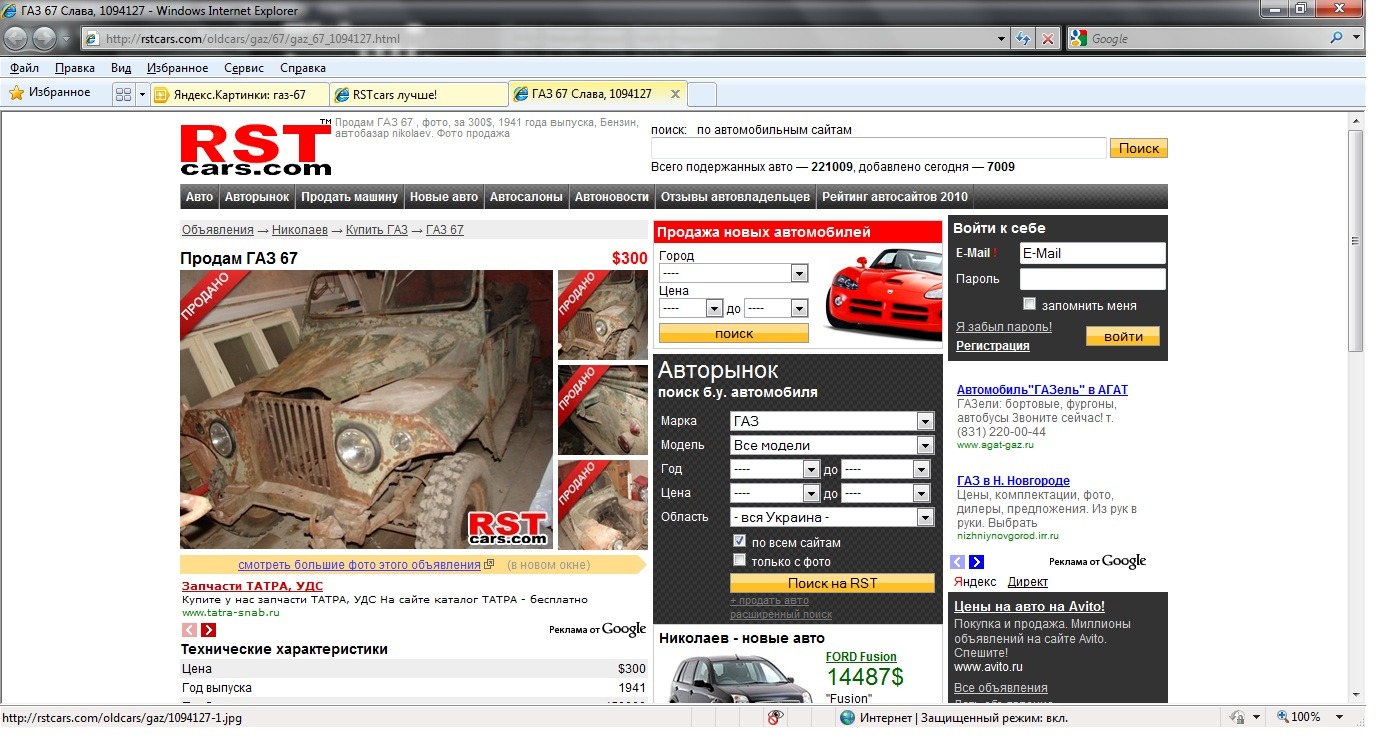Image resolution: width=1376 pixels, height=740 pixels.
Task: Show next ad with red right arrow
Action: (x=208, y=630)
